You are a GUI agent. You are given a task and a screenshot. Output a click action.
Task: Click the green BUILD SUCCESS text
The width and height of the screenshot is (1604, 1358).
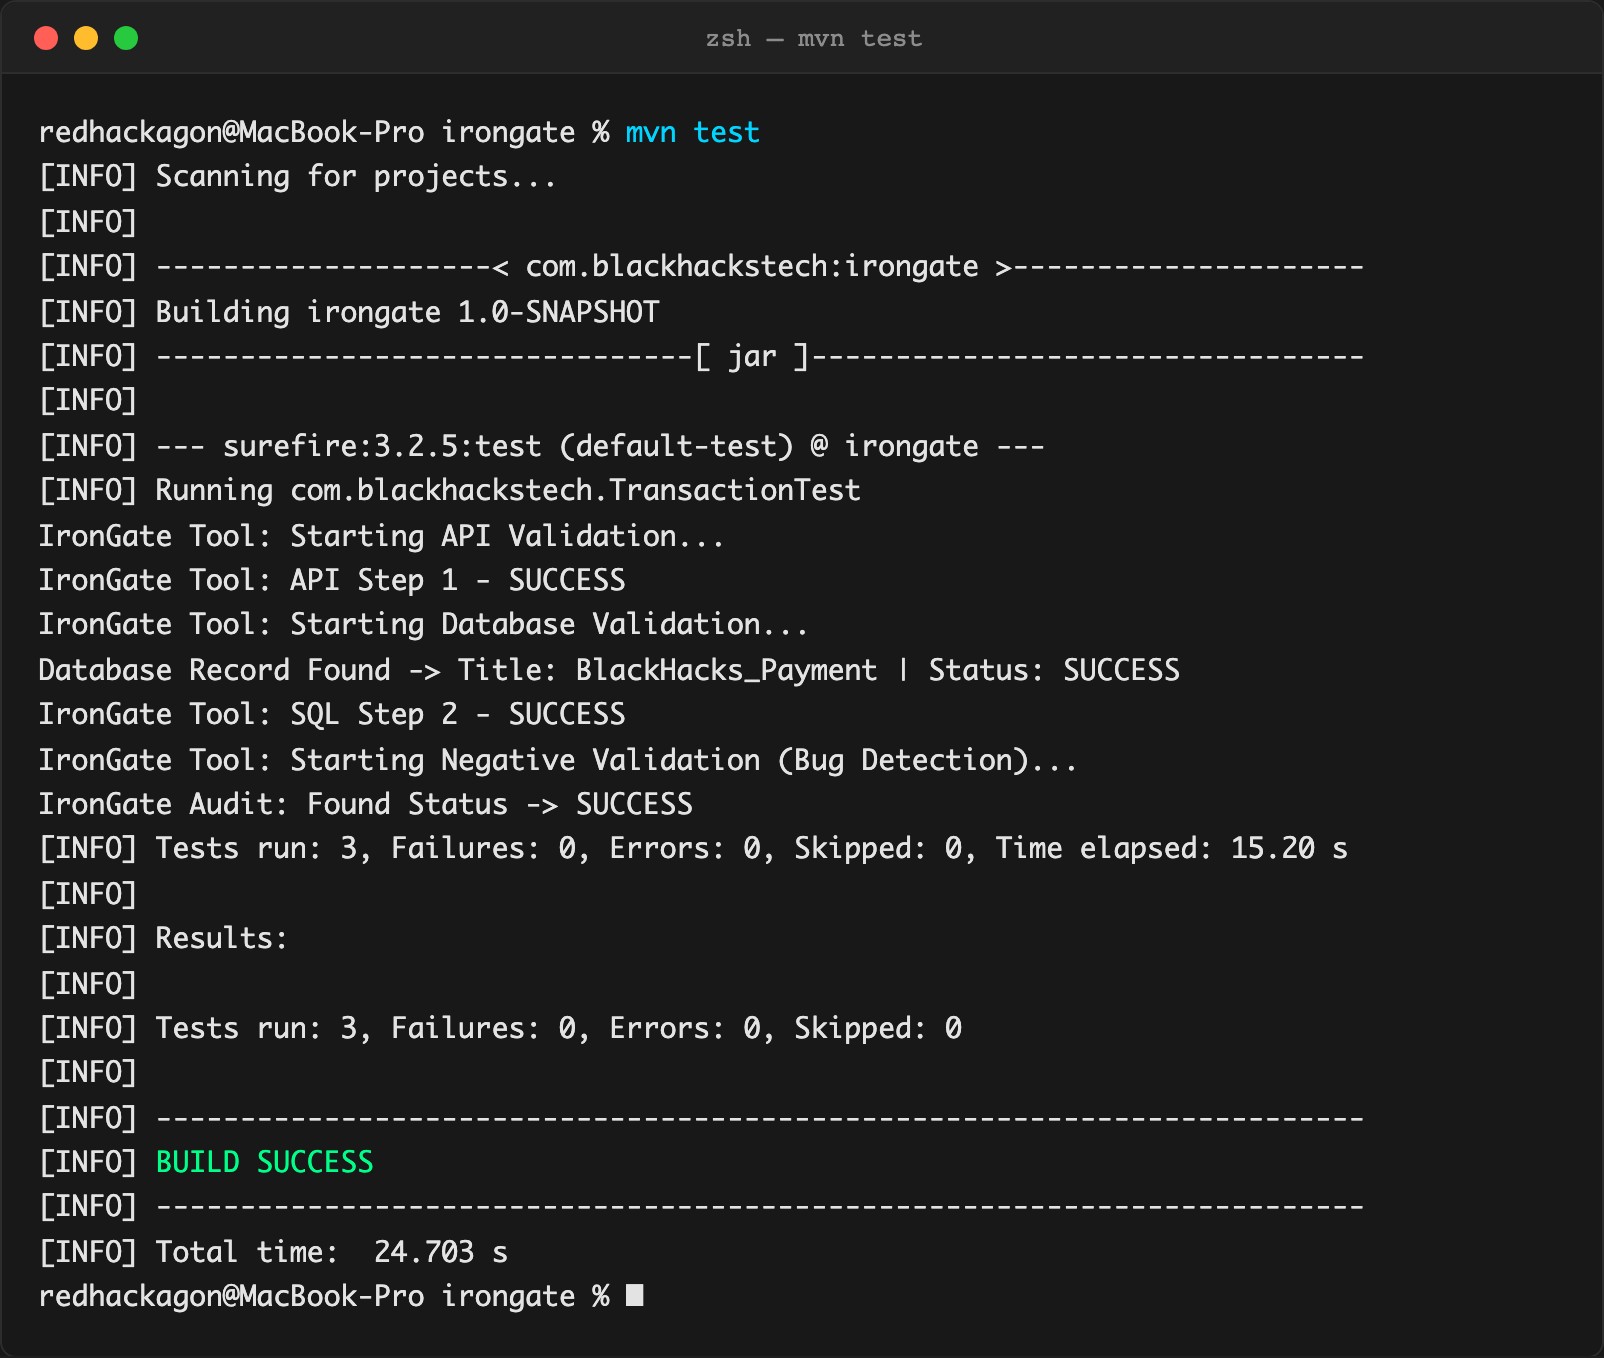click(x=264, y=1161)
